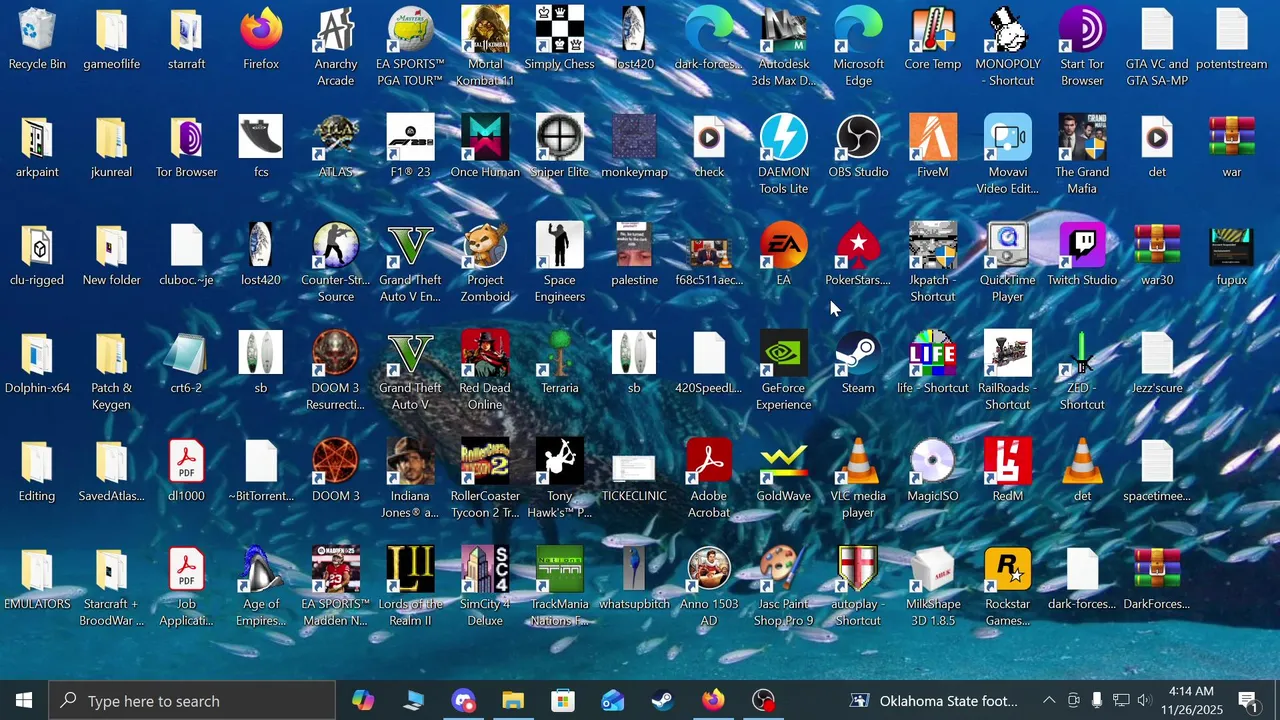Open the gameoflife folder

tap(112, 40)
